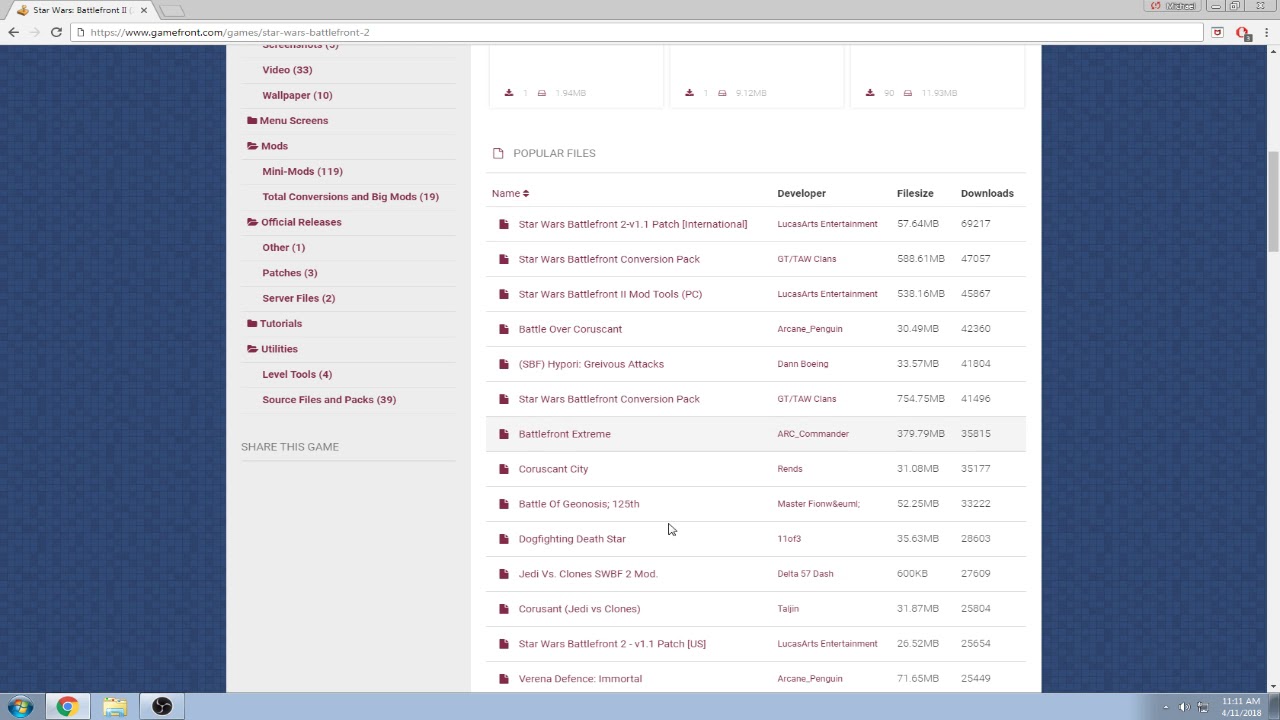Open the Video (33) subcategory
The image size is (1280, 720).
287,70
